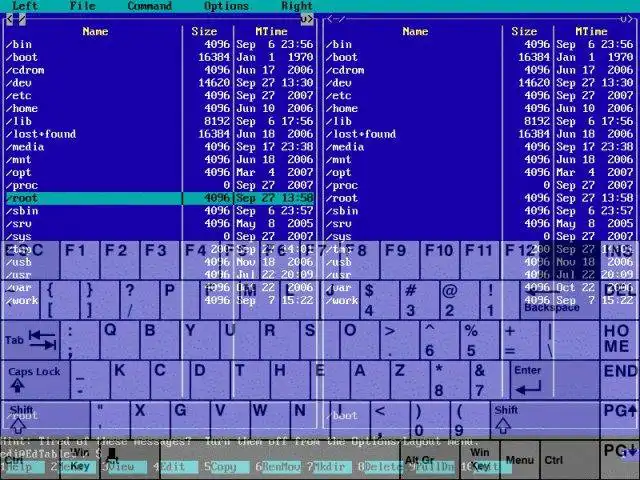Image resolution: width=640 pixels, height=480 pixels.
Task: Tap the F1 key on the on-screen keyboard
Action: [80, 260]
